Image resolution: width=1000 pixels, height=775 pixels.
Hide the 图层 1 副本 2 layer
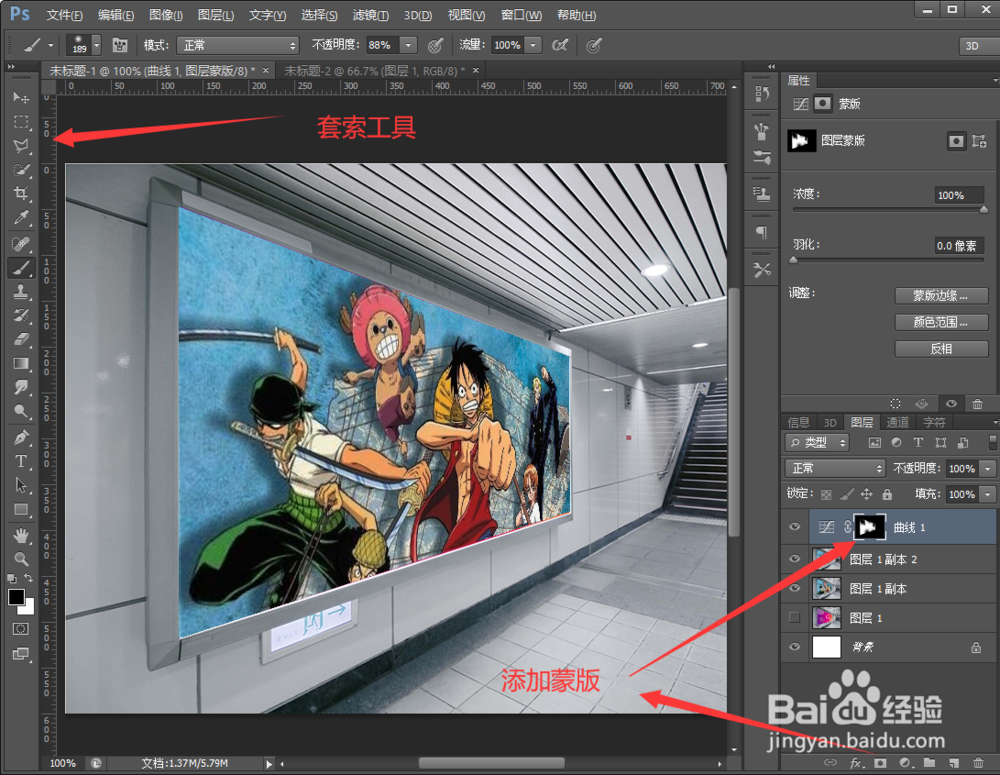tap(795, 559)
